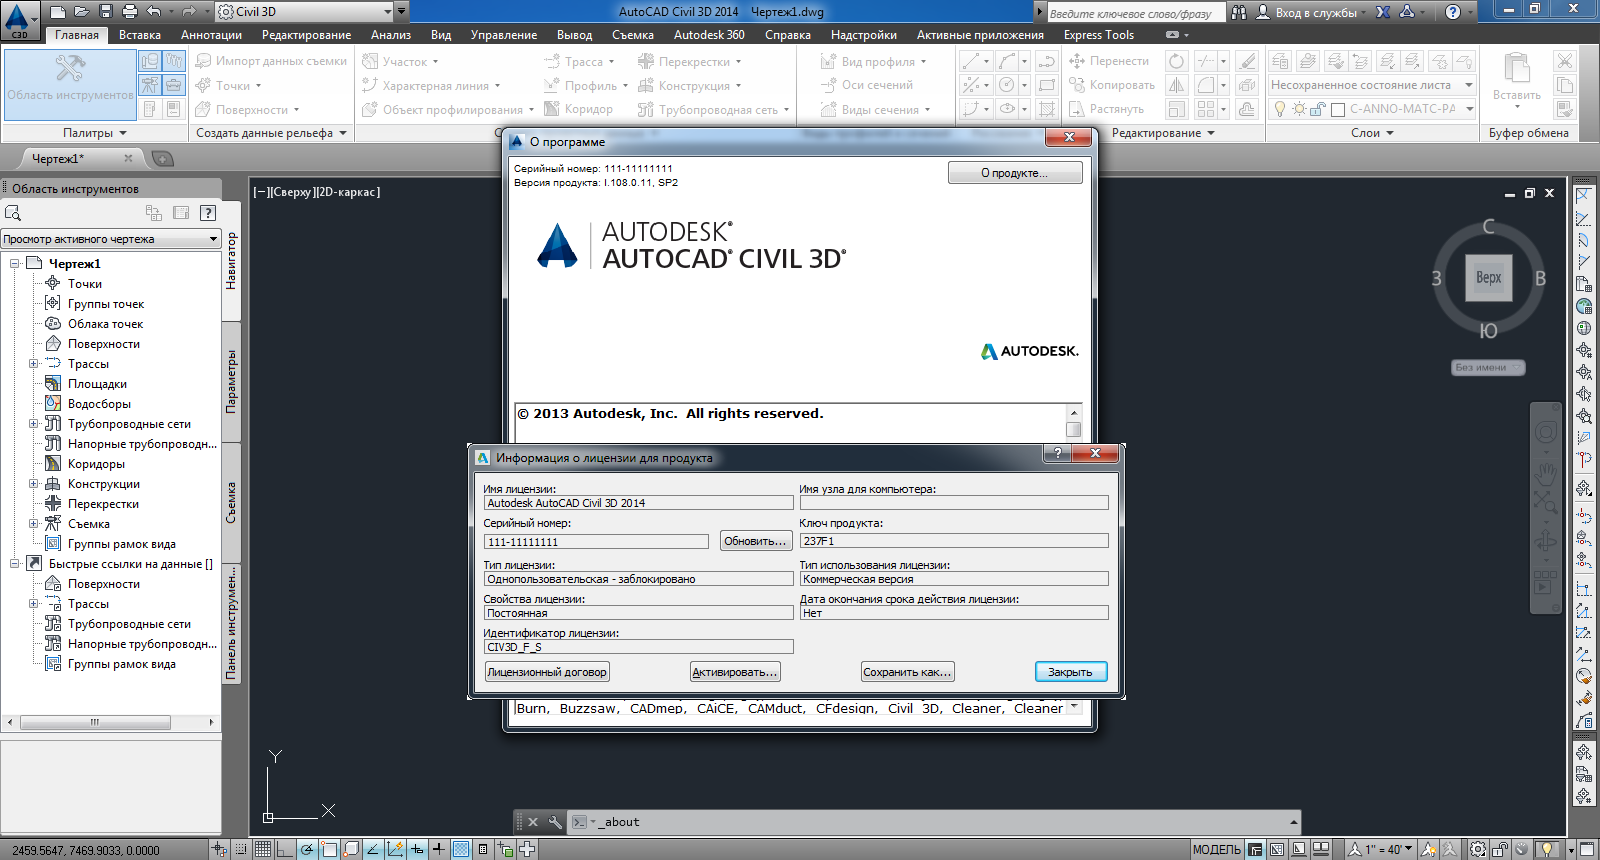The width and height of the screenshot is (1600, 860).
Task: Open the unsaved layer state dropdown
Action: coord(1372,85)
